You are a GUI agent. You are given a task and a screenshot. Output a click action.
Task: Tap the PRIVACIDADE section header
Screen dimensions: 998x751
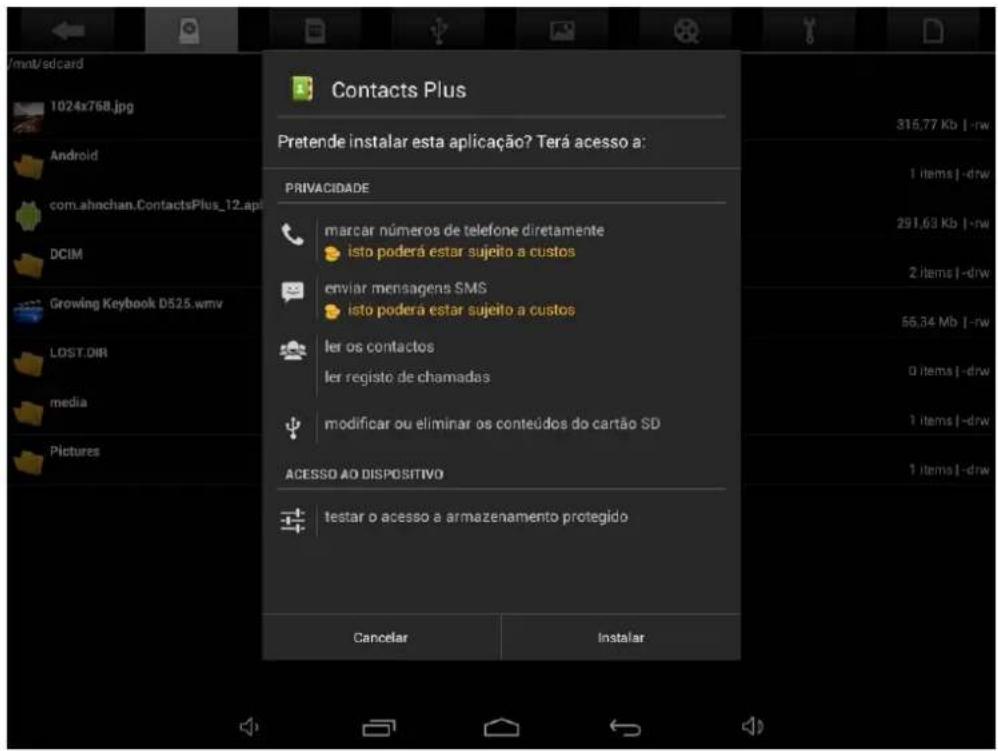coord(327,188)
